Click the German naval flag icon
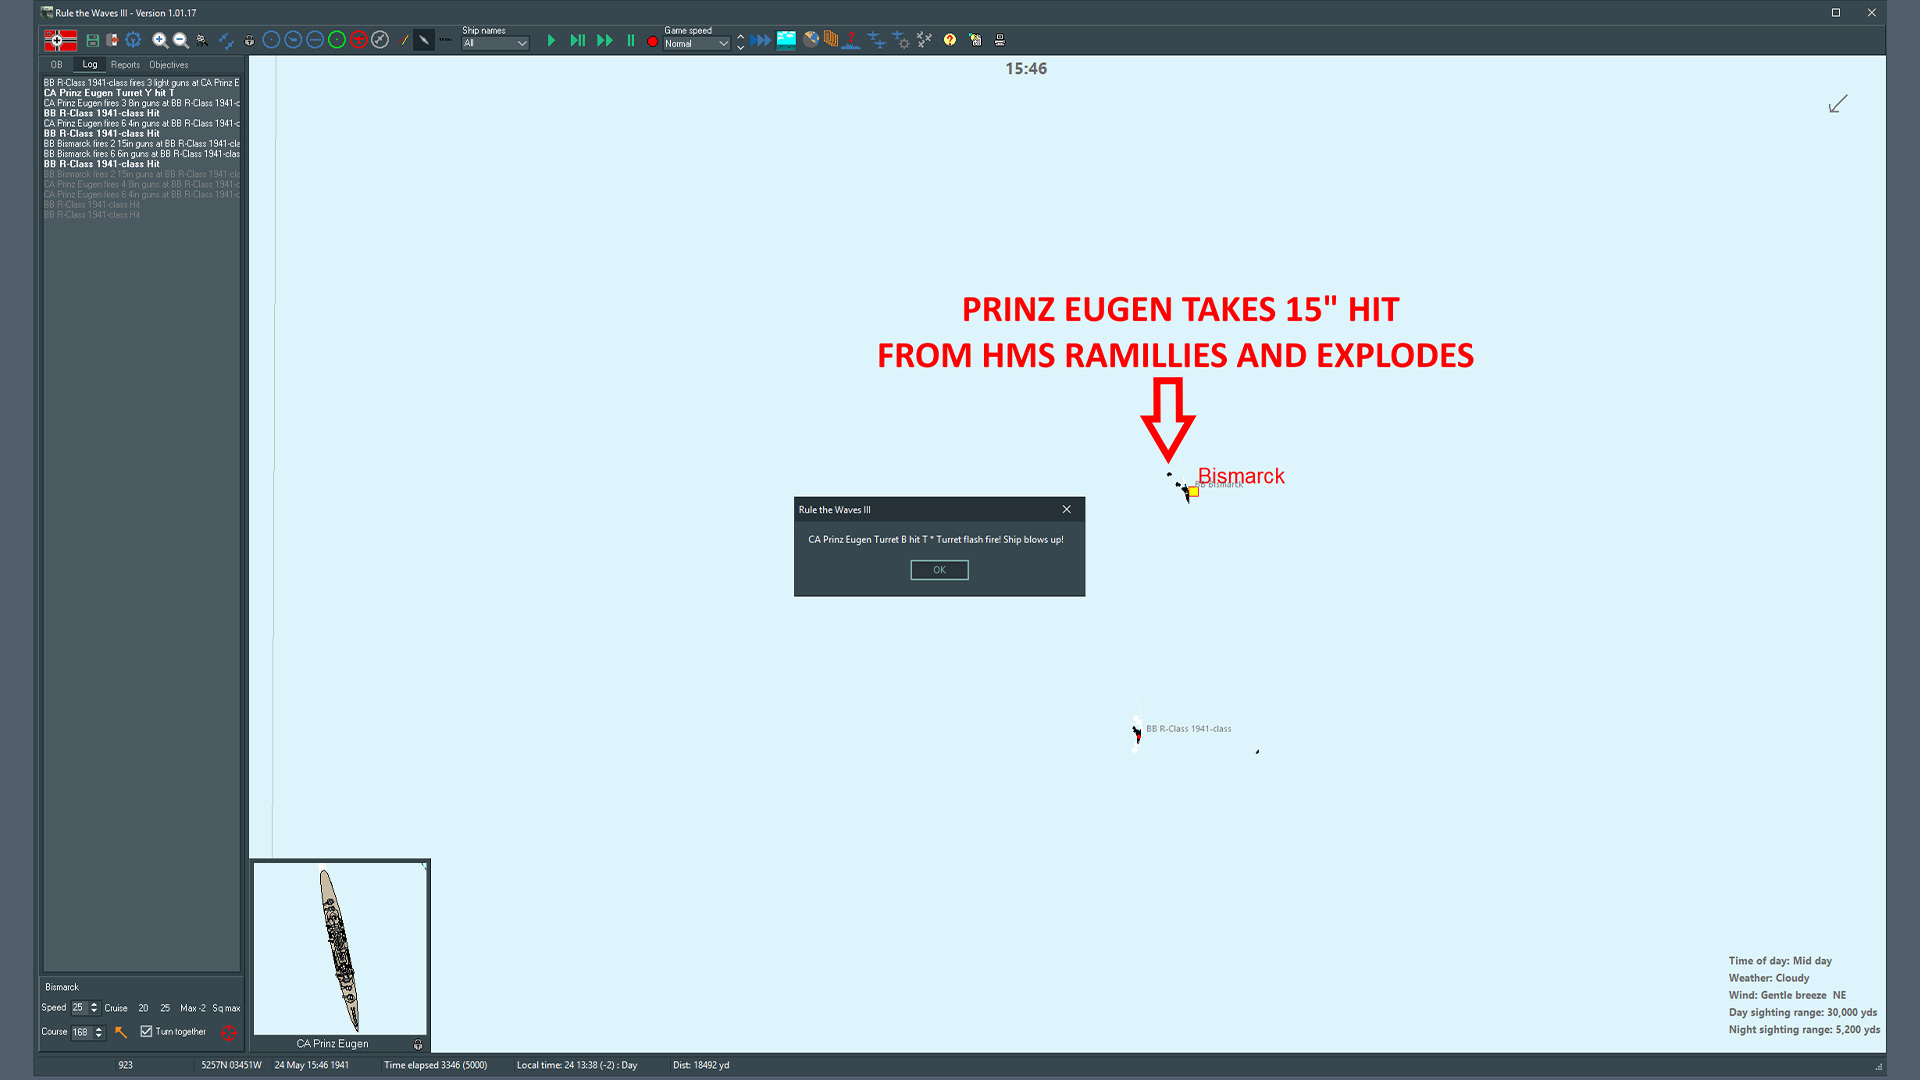The width and height of the screenshot is (1920, 1080). pyautogui.click(x=60, y=41)
